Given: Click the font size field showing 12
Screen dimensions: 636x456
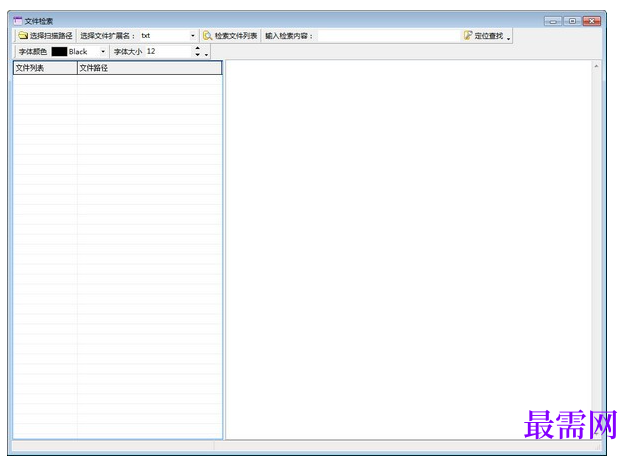Looking at the screenshot, I should (169, 51).
